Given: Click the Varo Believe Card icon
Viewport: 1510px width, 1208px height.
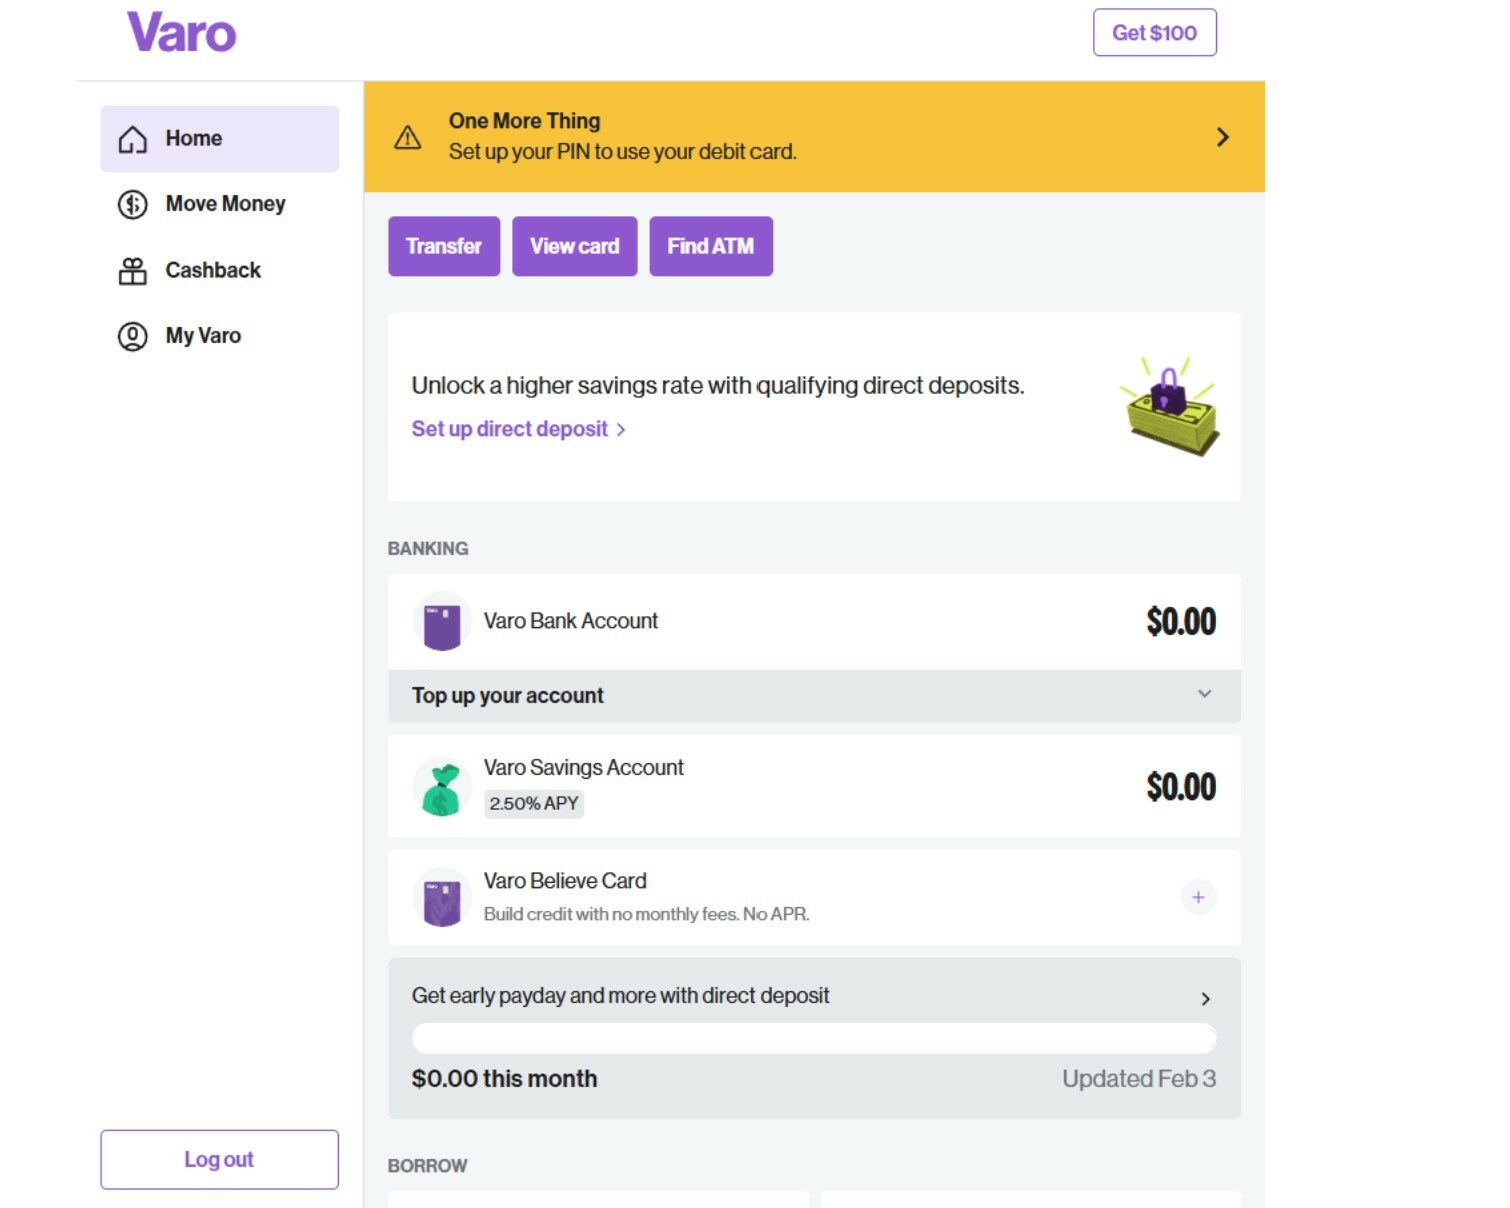Looking at the screenshot, I should tap(442, 898).
